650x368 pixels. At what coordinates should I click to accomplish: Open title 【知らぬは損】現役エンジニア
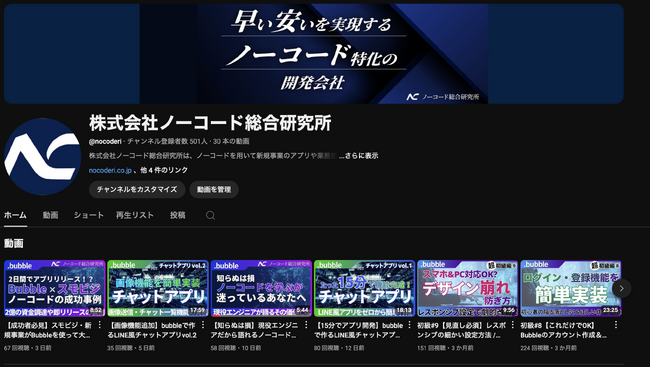254,330
